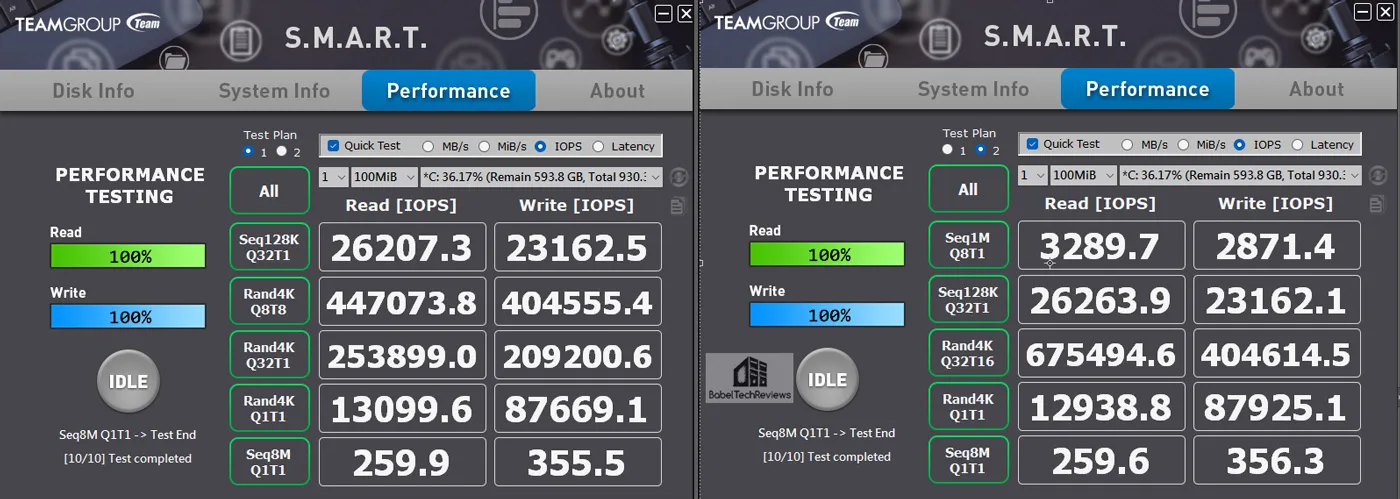1400x499 pixels.
Task: Click the round IDLE button beside BabelTechReviews logo
Action: tap(827, 380)
